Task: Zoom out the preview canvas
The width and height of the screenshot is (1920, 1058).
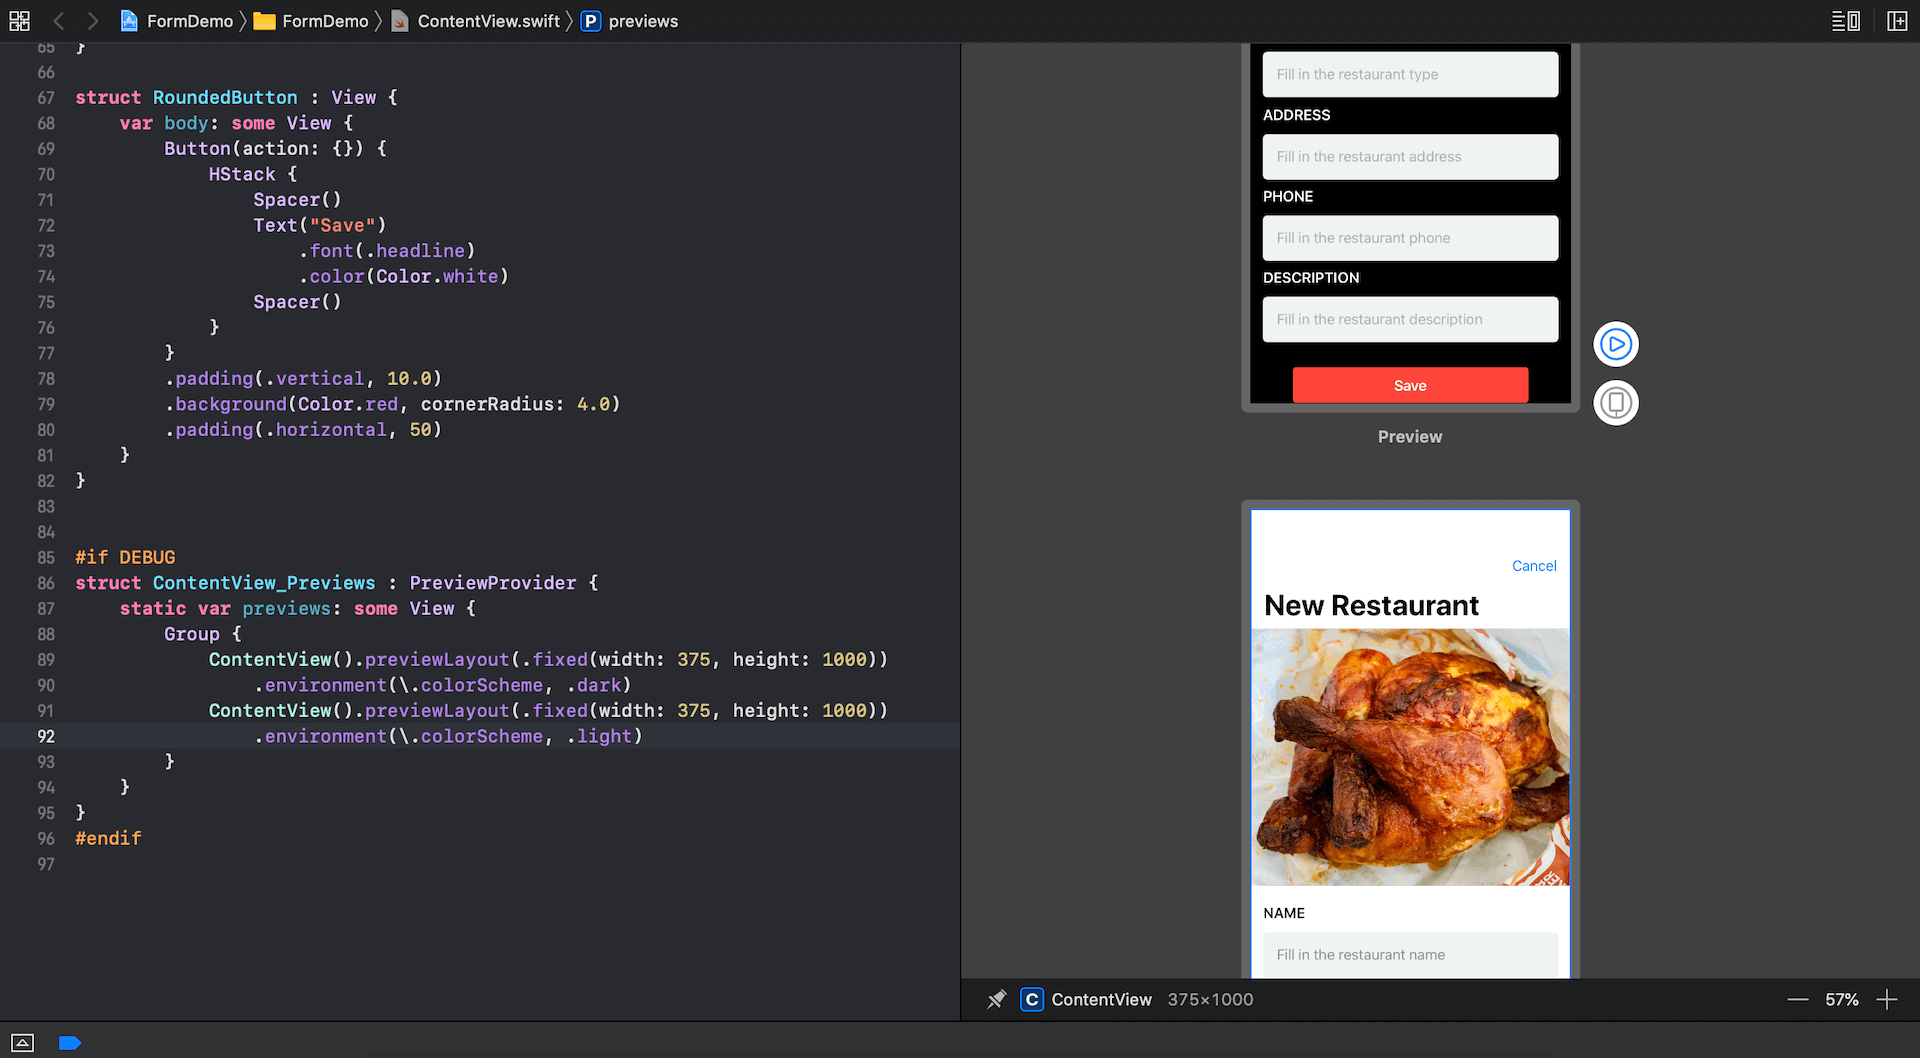Action: click(1797, 999)
